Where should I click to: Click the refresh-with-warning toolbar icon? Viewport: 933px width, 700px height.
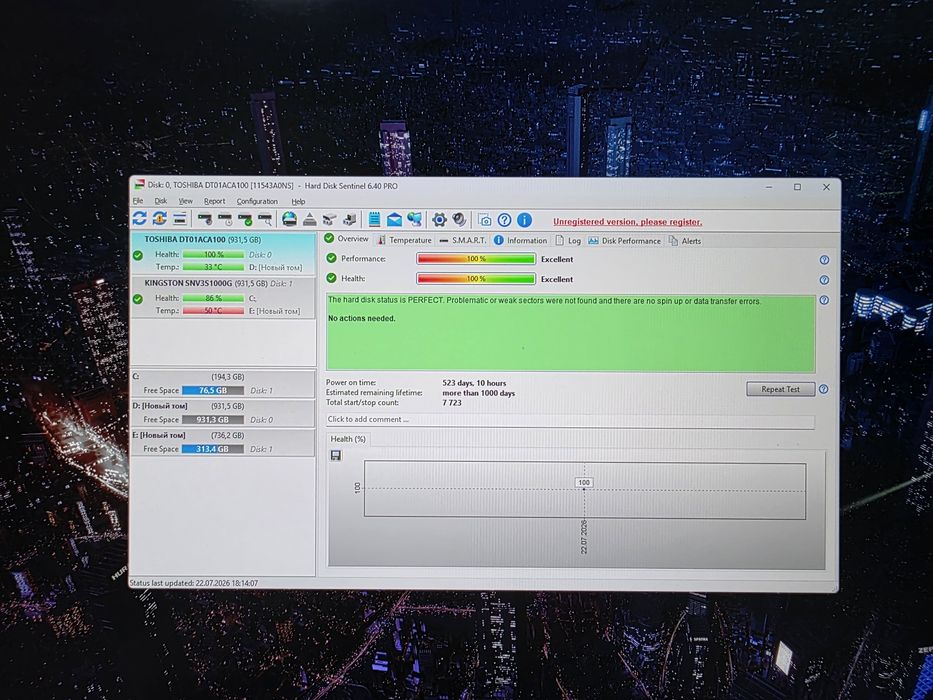pyautogui.click(x=159, y=219)
